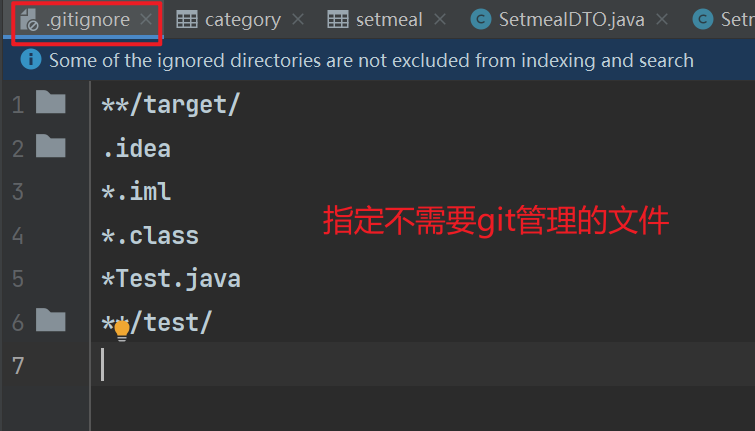Image resolution: width=755 pixels, height=431 pixels.
Task: Close the setmeal tab
Action: click(x=440, y=19)
